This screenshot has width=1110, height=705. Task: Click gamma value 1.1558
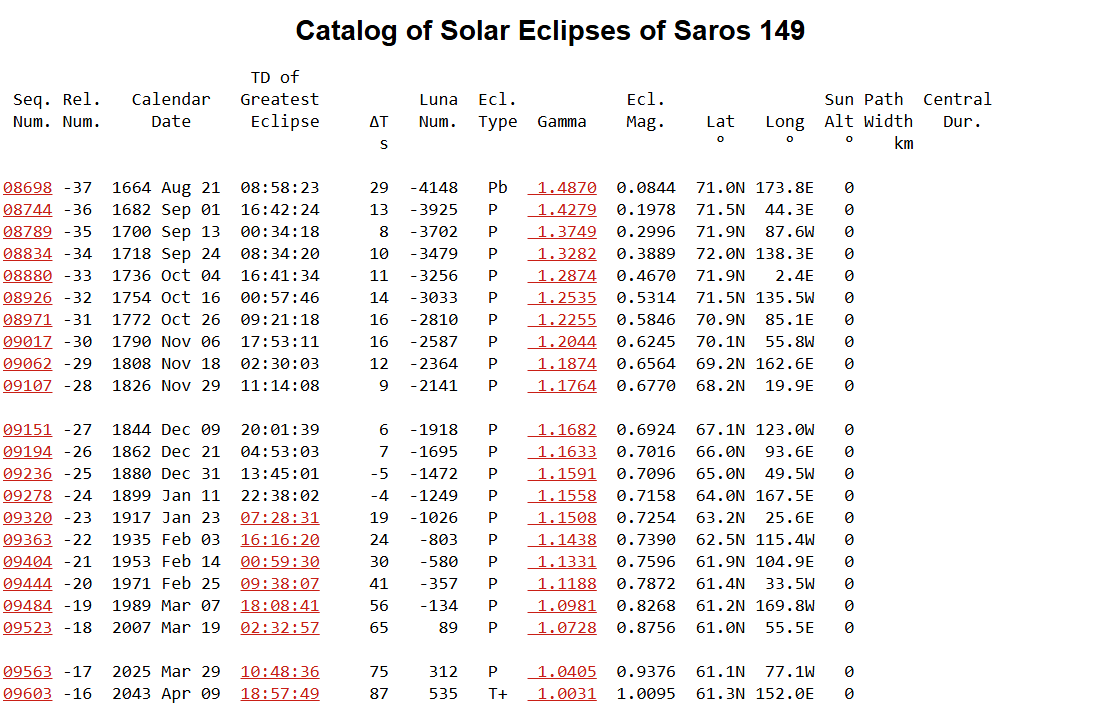562,495
